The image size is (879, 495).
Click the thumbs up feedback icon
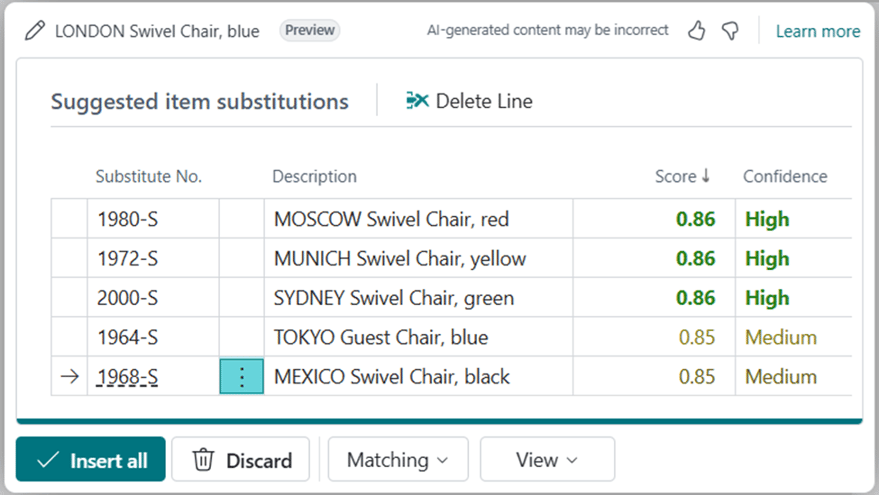pyautogui.click(x=697, y=31)
